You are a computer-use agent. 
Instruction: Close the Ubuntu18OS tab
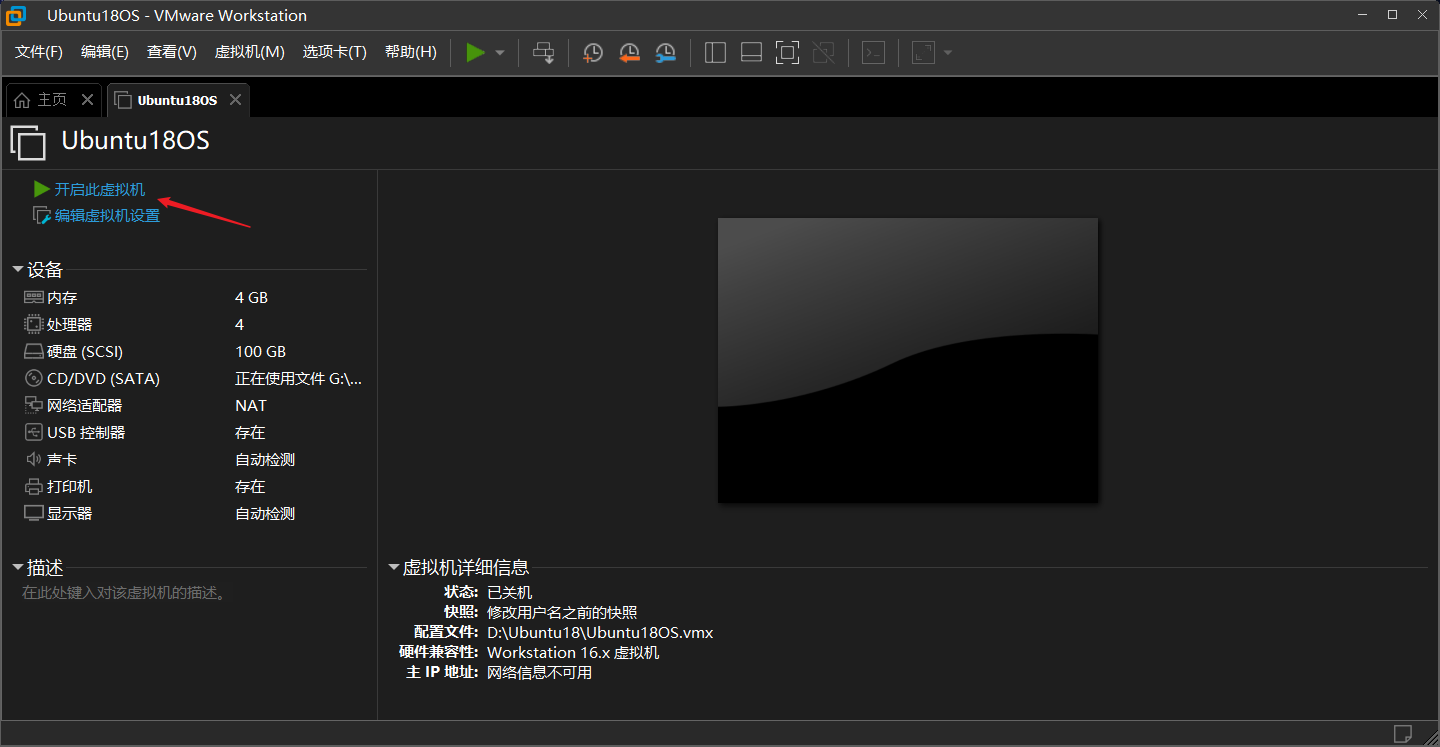(x=236, y=100)
